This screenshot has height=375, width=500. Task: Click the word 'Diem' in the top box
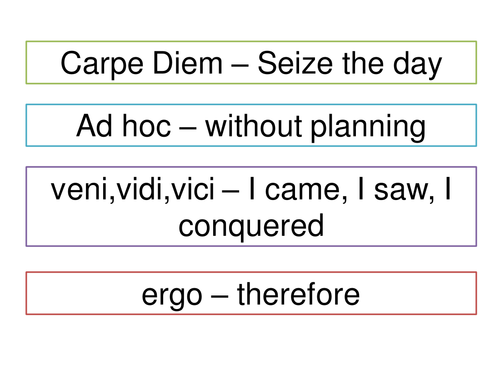[x=188, y=63]
